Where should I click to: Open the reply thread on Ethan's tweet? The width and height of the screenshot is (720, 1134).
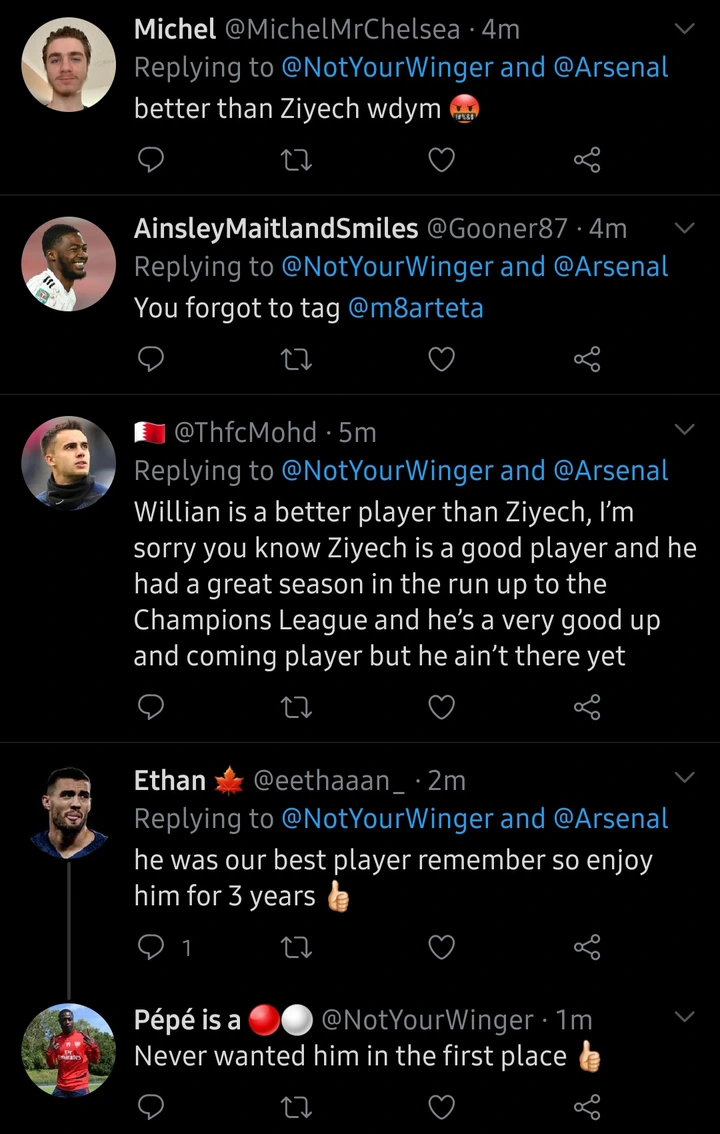click(x=149, y=947)
